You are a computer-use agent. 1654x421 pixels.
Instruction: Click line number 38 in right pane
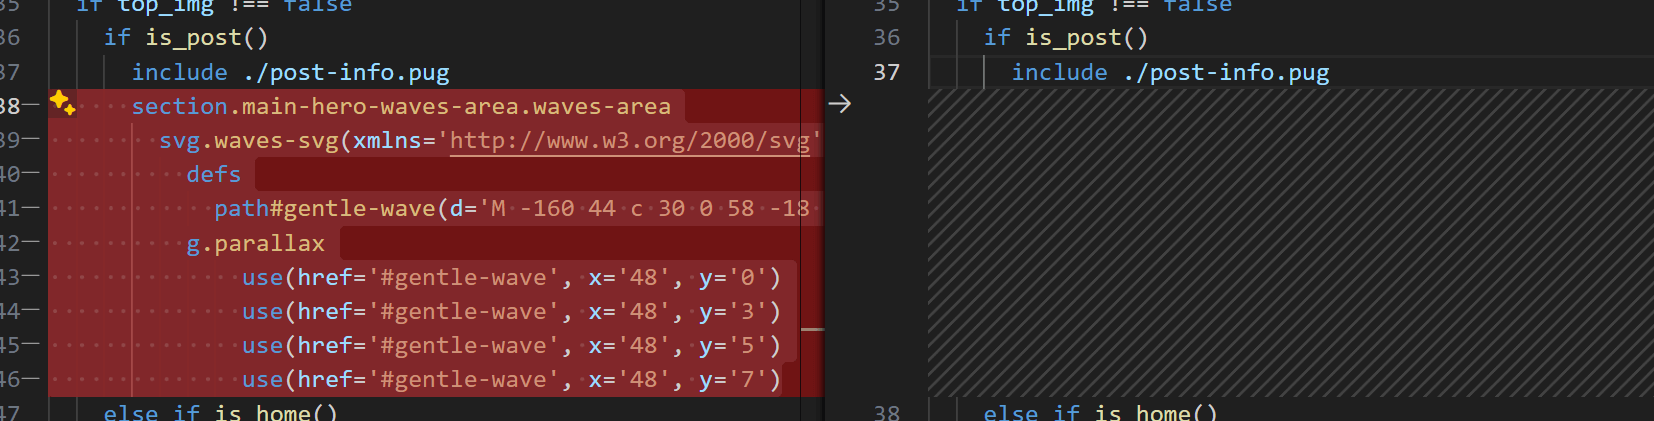(x=886, y=411)
